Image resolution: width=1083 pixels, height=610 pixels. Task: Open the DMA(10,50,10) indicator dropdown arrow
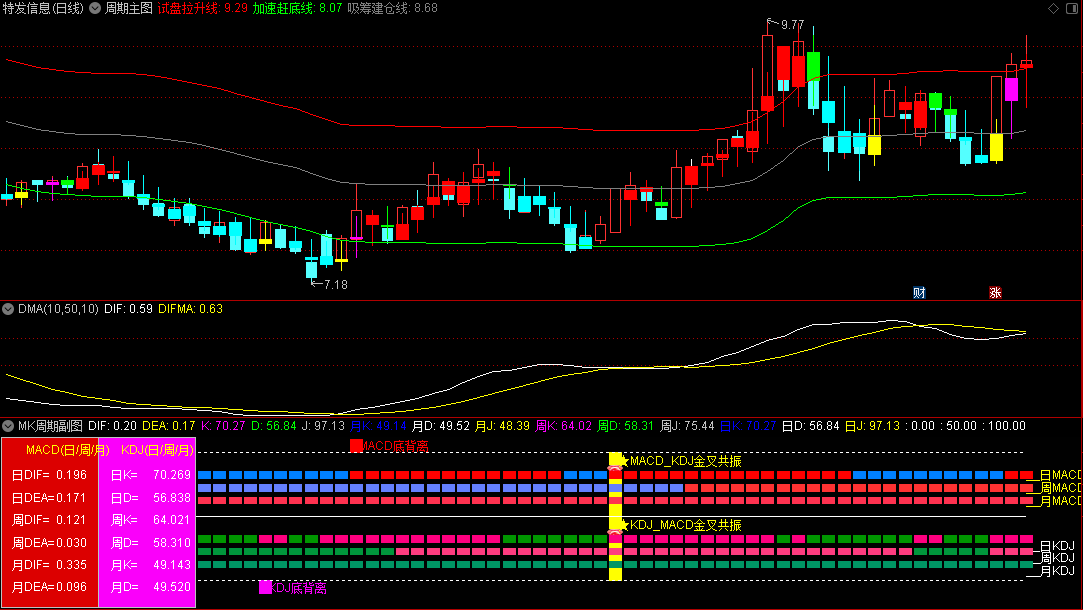click(x=8, y=309)
